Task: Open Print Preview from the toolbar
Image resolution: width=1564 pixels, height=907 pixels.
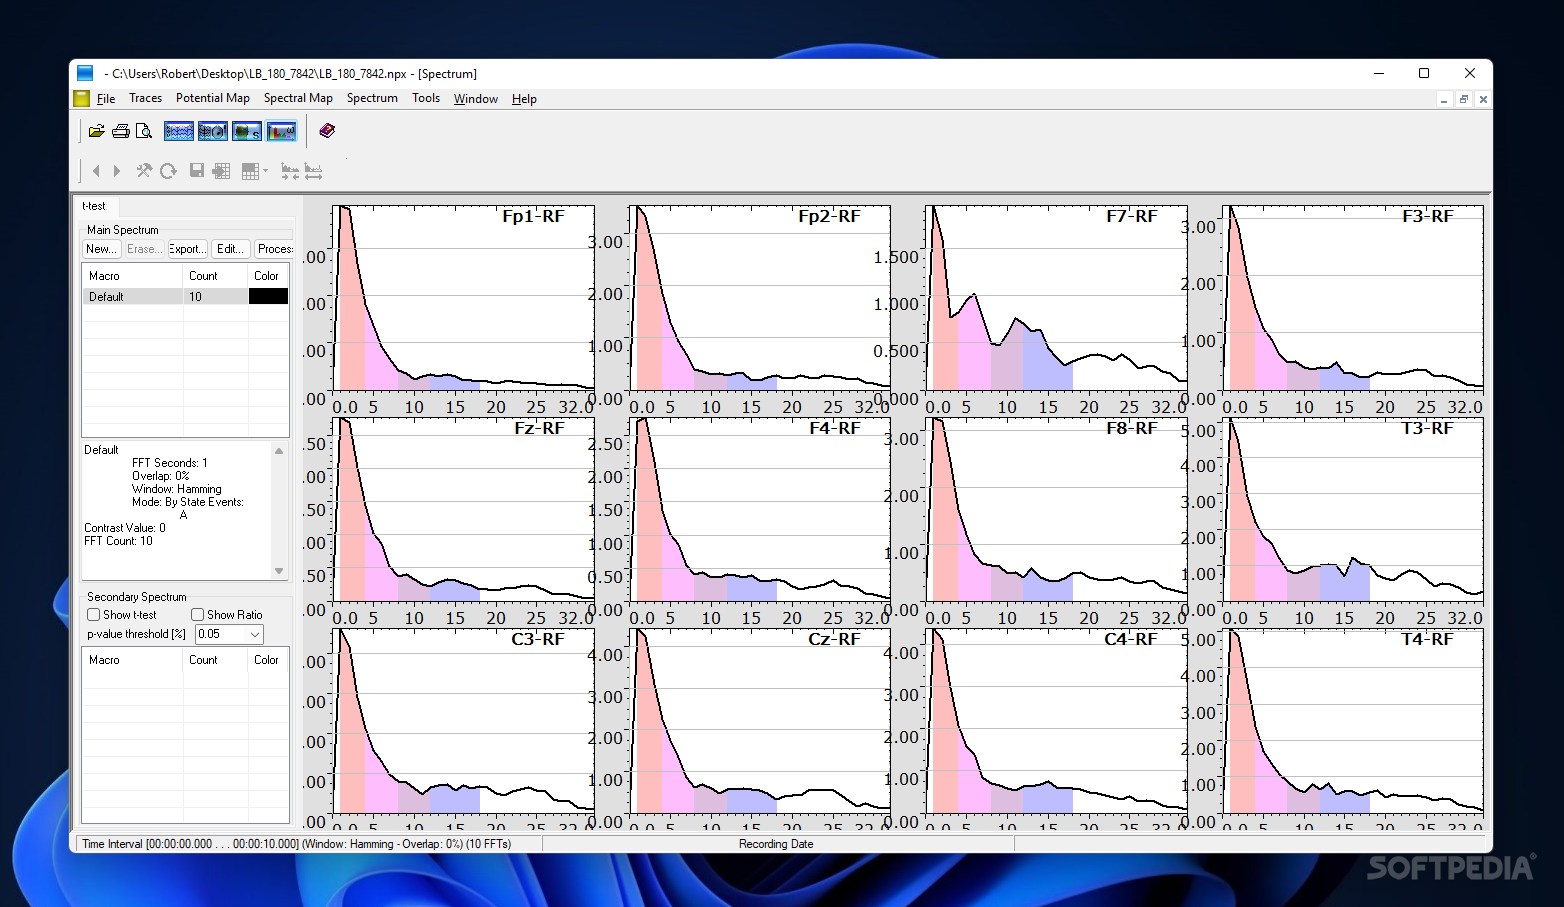Action: pyautogui.click(x=144, y=131)
